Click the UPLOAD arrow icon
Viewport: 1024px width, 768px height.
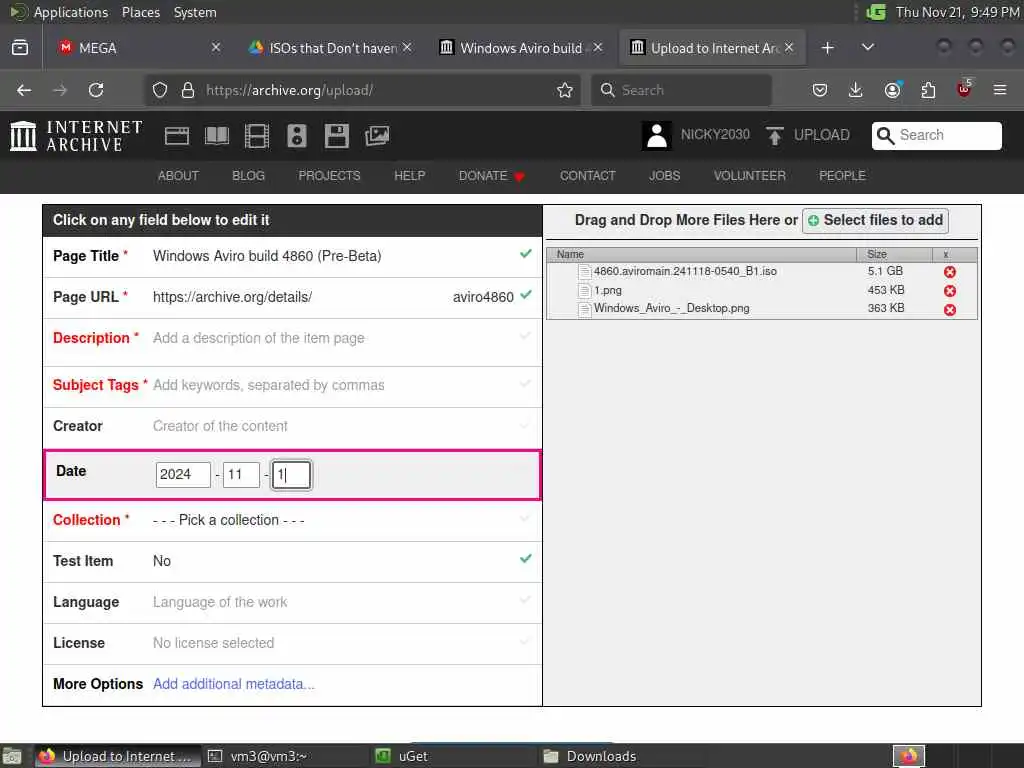[x=775, y=136]
